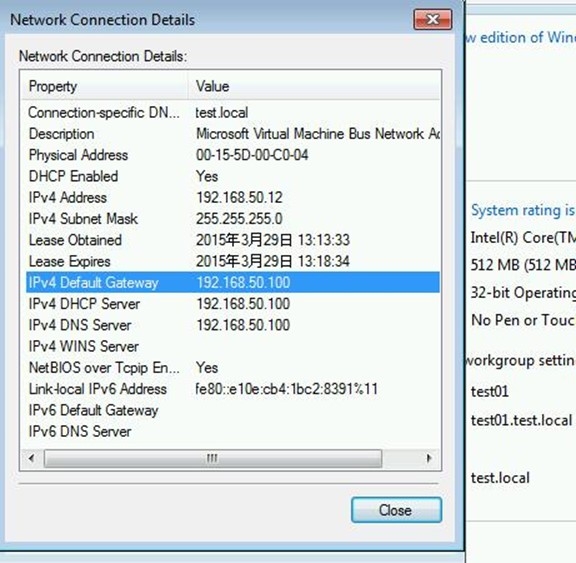This screenshot has width=576, height=563.
Task: Click the Close button
Action: [396, 510]
